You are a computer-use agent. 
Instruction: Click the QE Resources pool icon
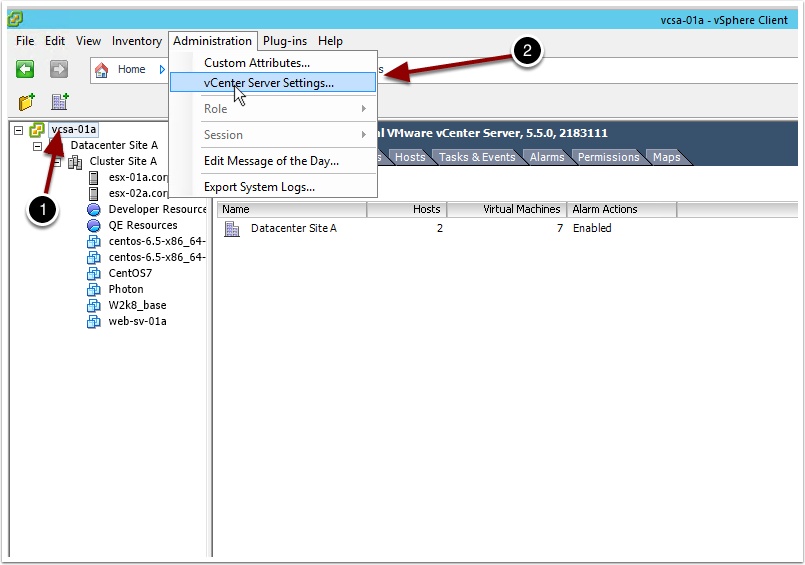(x=93, y=225)
